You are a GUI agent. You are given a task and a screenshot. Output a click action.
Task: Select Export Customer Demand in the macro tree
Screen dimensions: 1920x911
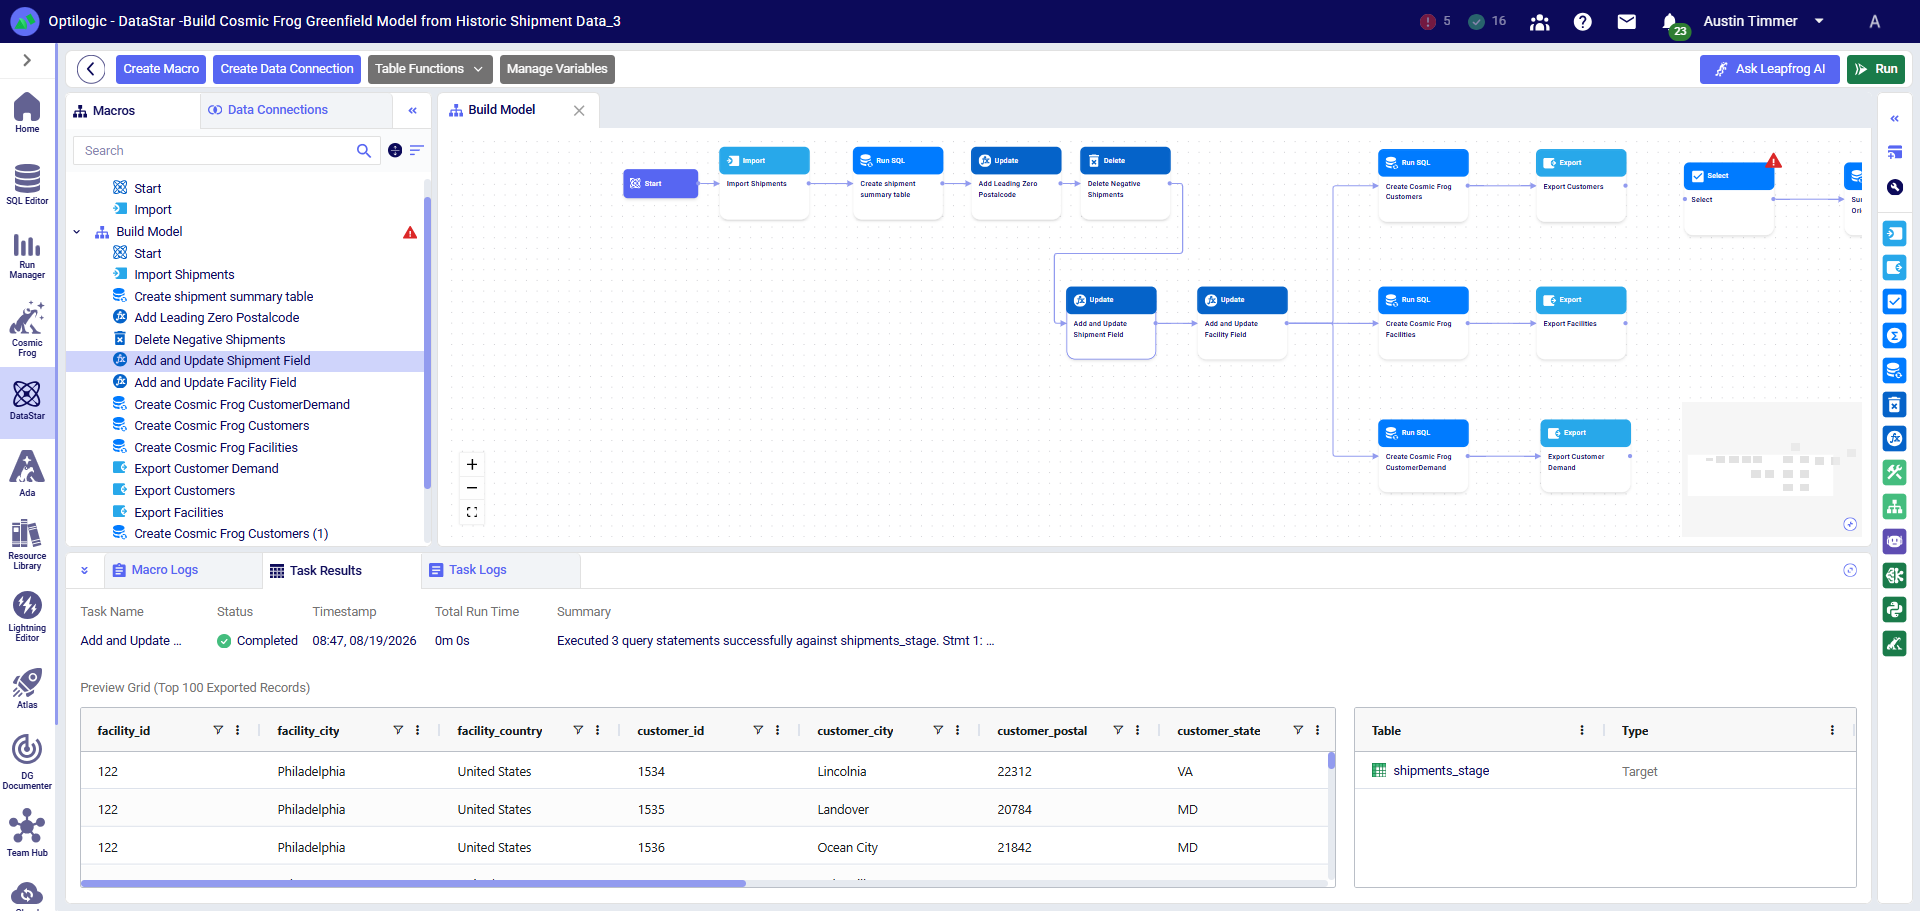pyautogui.click(x=245, y=469)
